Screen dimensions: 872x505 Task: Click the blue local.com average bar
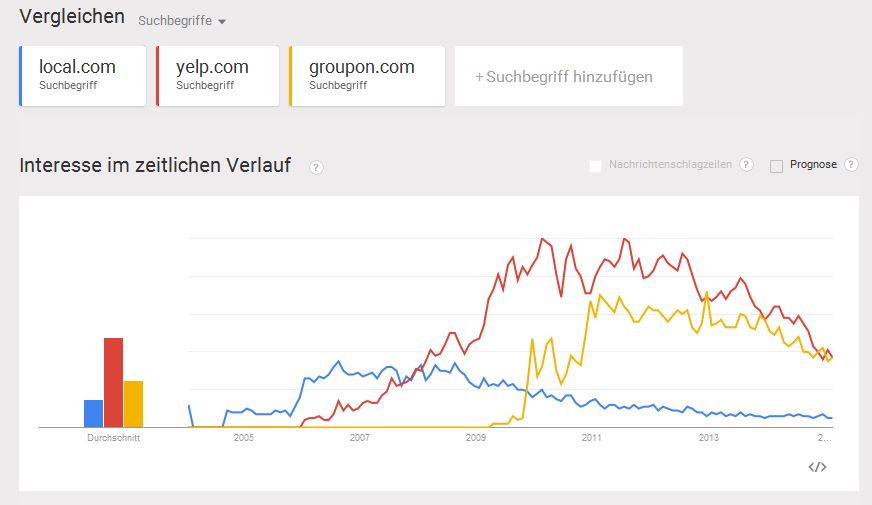93,413
